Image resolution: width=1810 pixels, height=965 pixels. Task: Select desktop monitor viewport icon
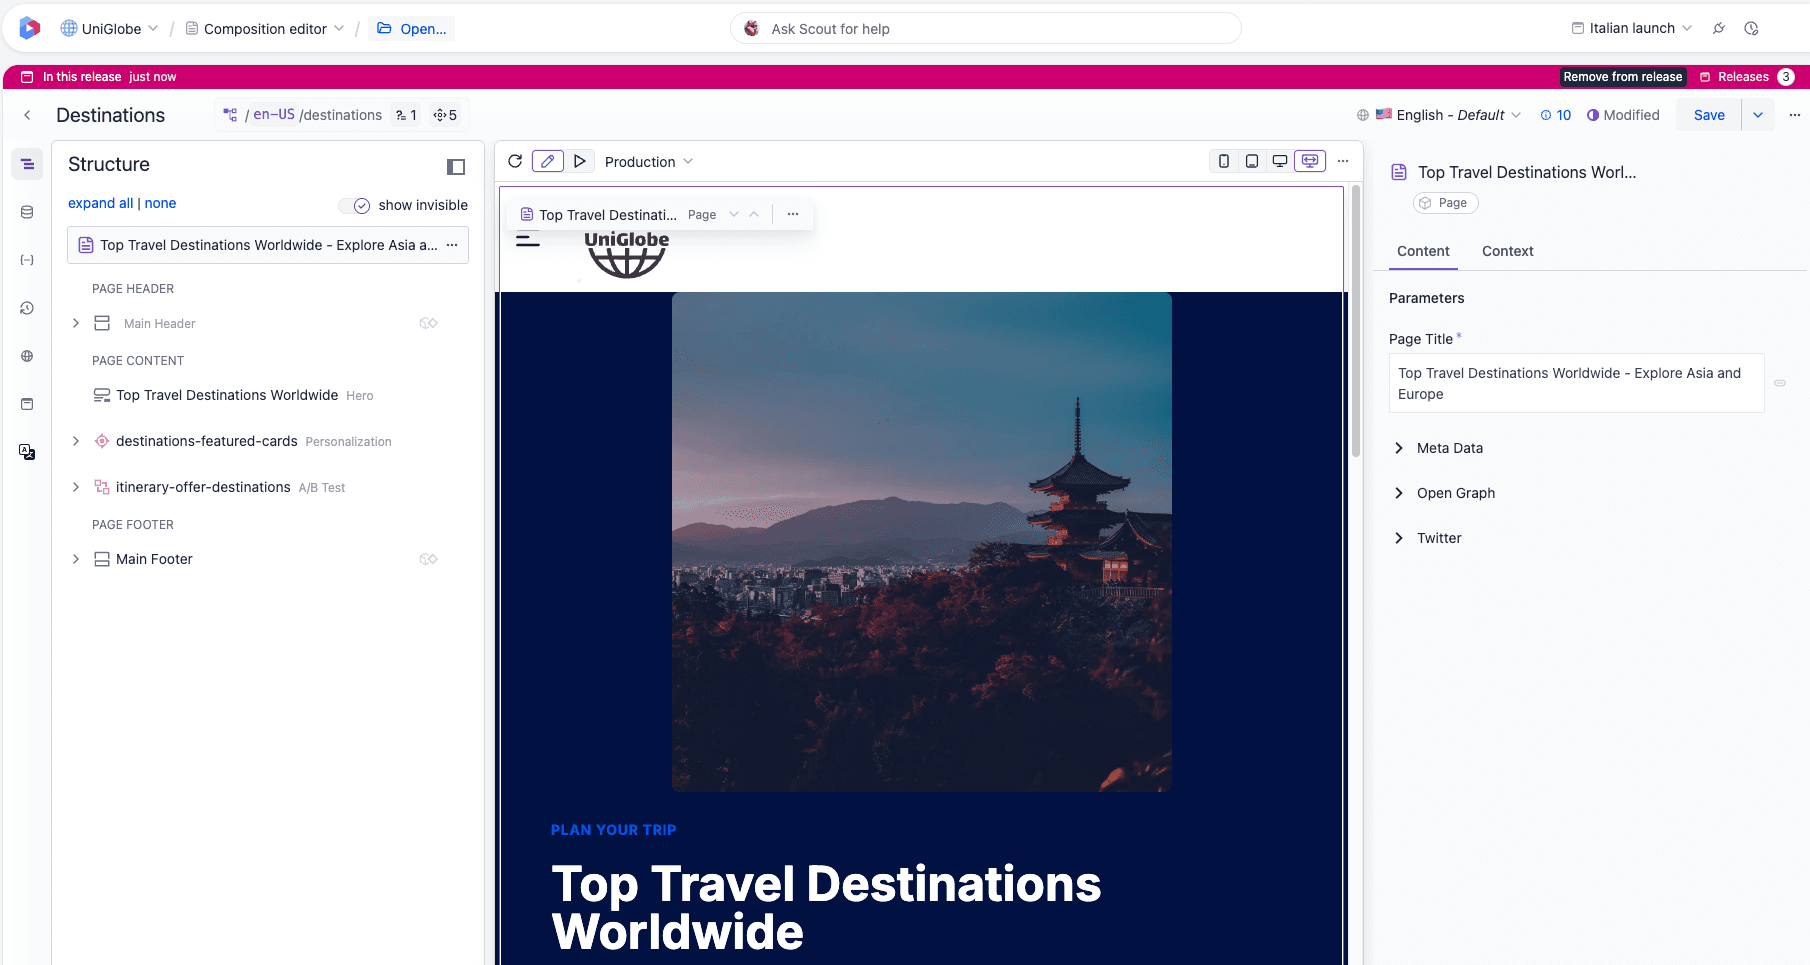pos(1279,161)
